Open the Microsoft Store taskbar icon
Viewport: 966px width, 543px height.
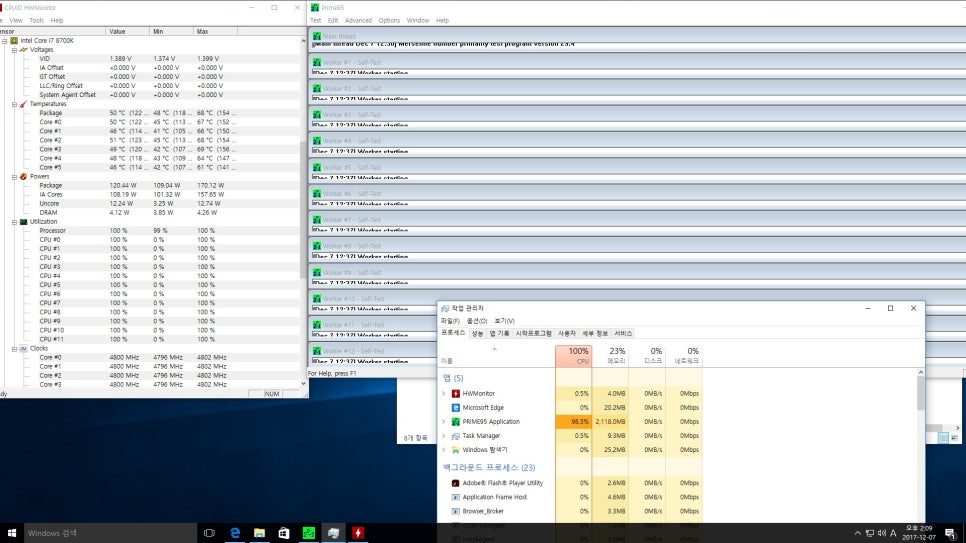tap(284, 533)
